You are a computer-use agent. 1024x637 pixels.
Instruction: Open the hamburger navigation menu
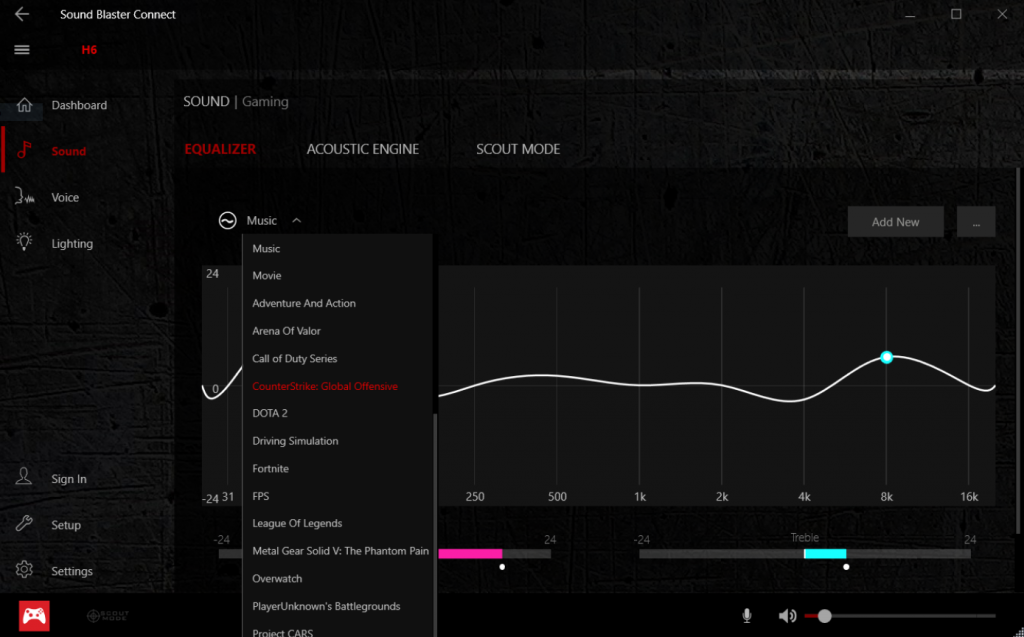point(22,50)
